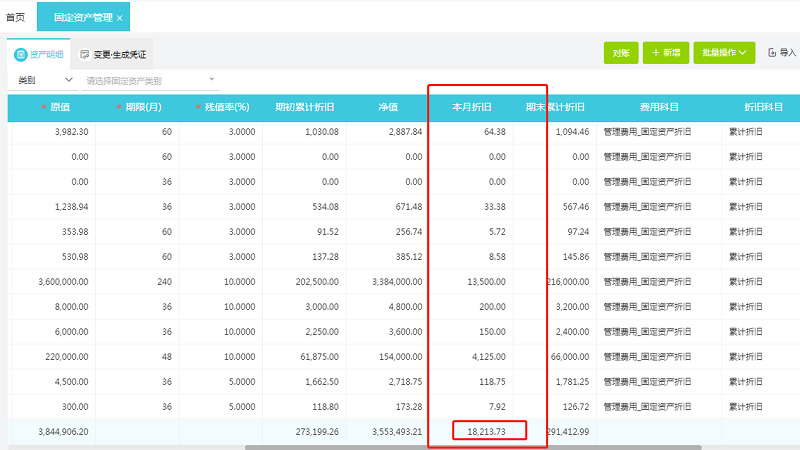Screen dimensions: 800x450
Task: Open the 批量操作 dropdown
Action: pyautogui.click(x=724, y=53)
